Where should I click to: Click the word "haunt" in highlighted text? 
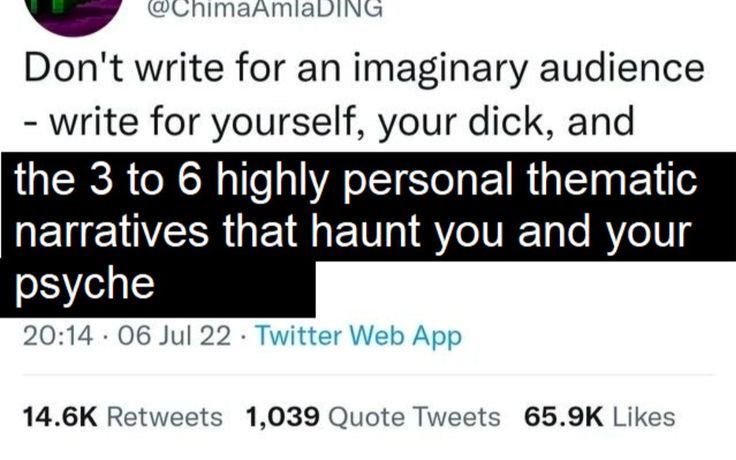click(366, 231)
